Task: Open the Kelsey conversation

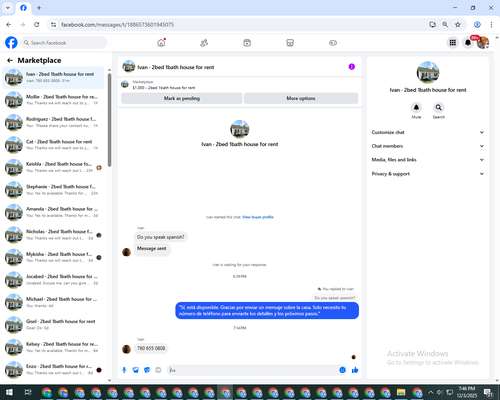Action: pos(53,347)
